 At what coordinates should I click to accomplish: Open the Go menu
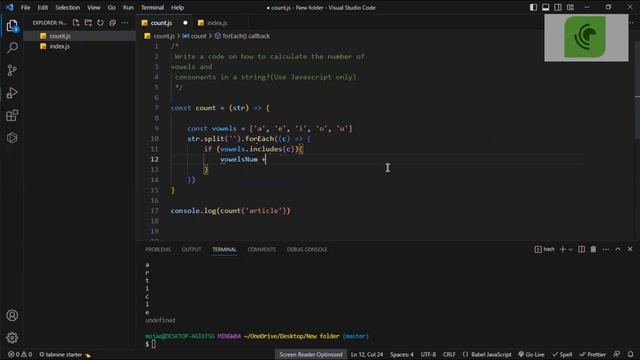click(111, 7)
